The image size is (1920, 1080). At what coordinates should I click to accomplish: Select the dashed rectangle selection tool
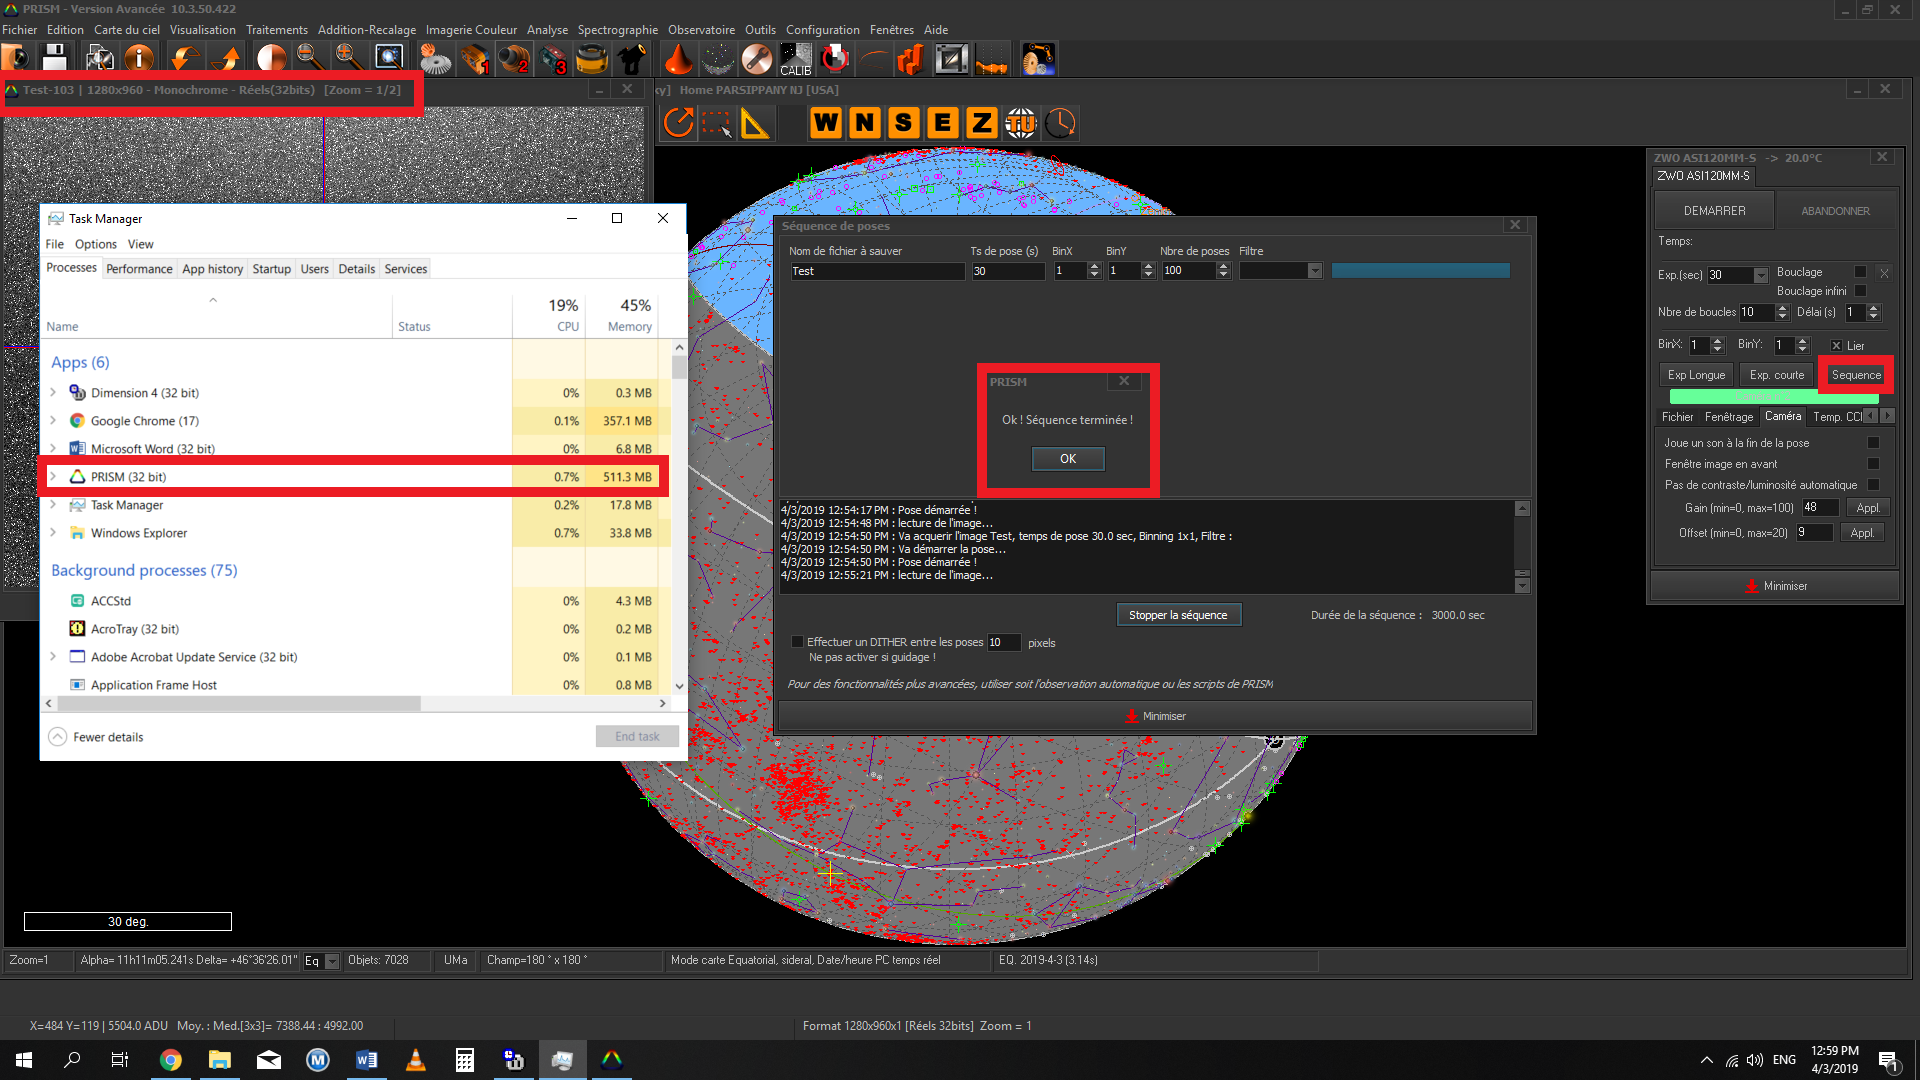point(717,123)
